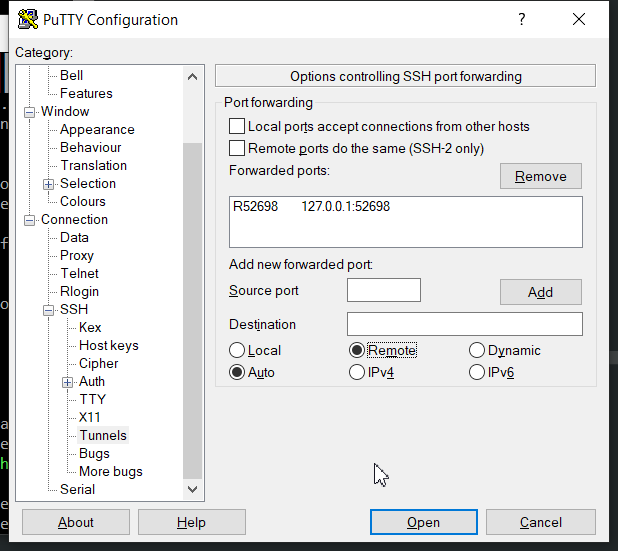Click the Cancel button
Screen dimensions: 618x551
[x=541, y=522]
